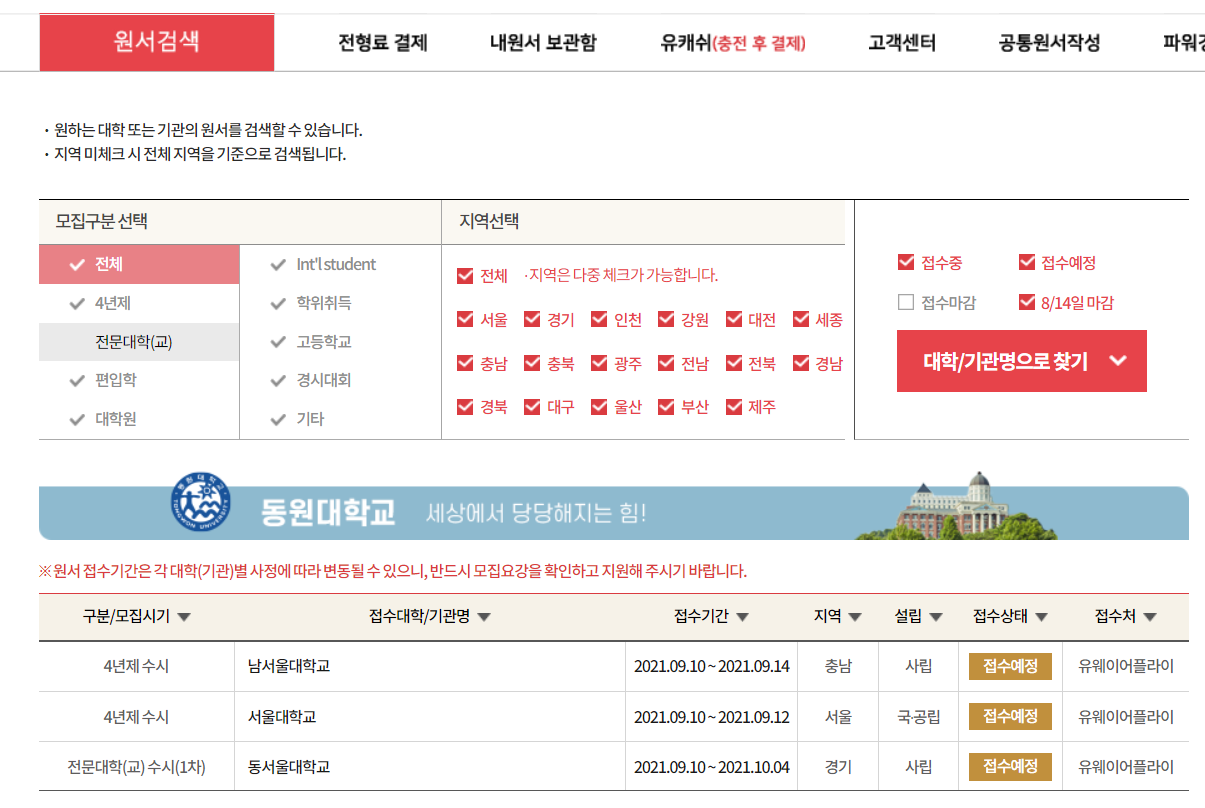The image size is (1205, 808).
Task: Select 경시대회 category
Action: 340,380
